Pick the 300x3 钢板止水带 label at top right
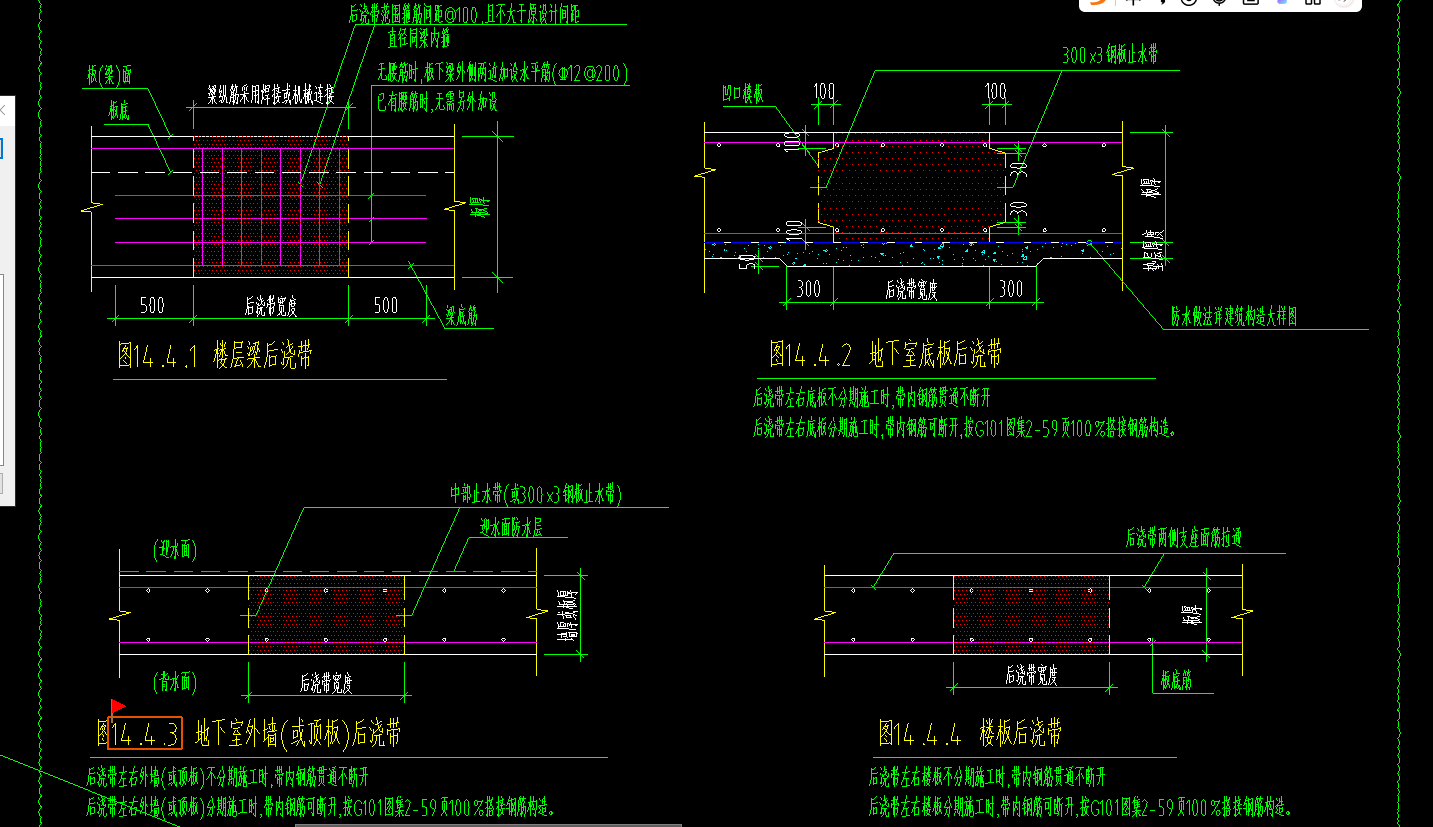 tap(1110, 56)
